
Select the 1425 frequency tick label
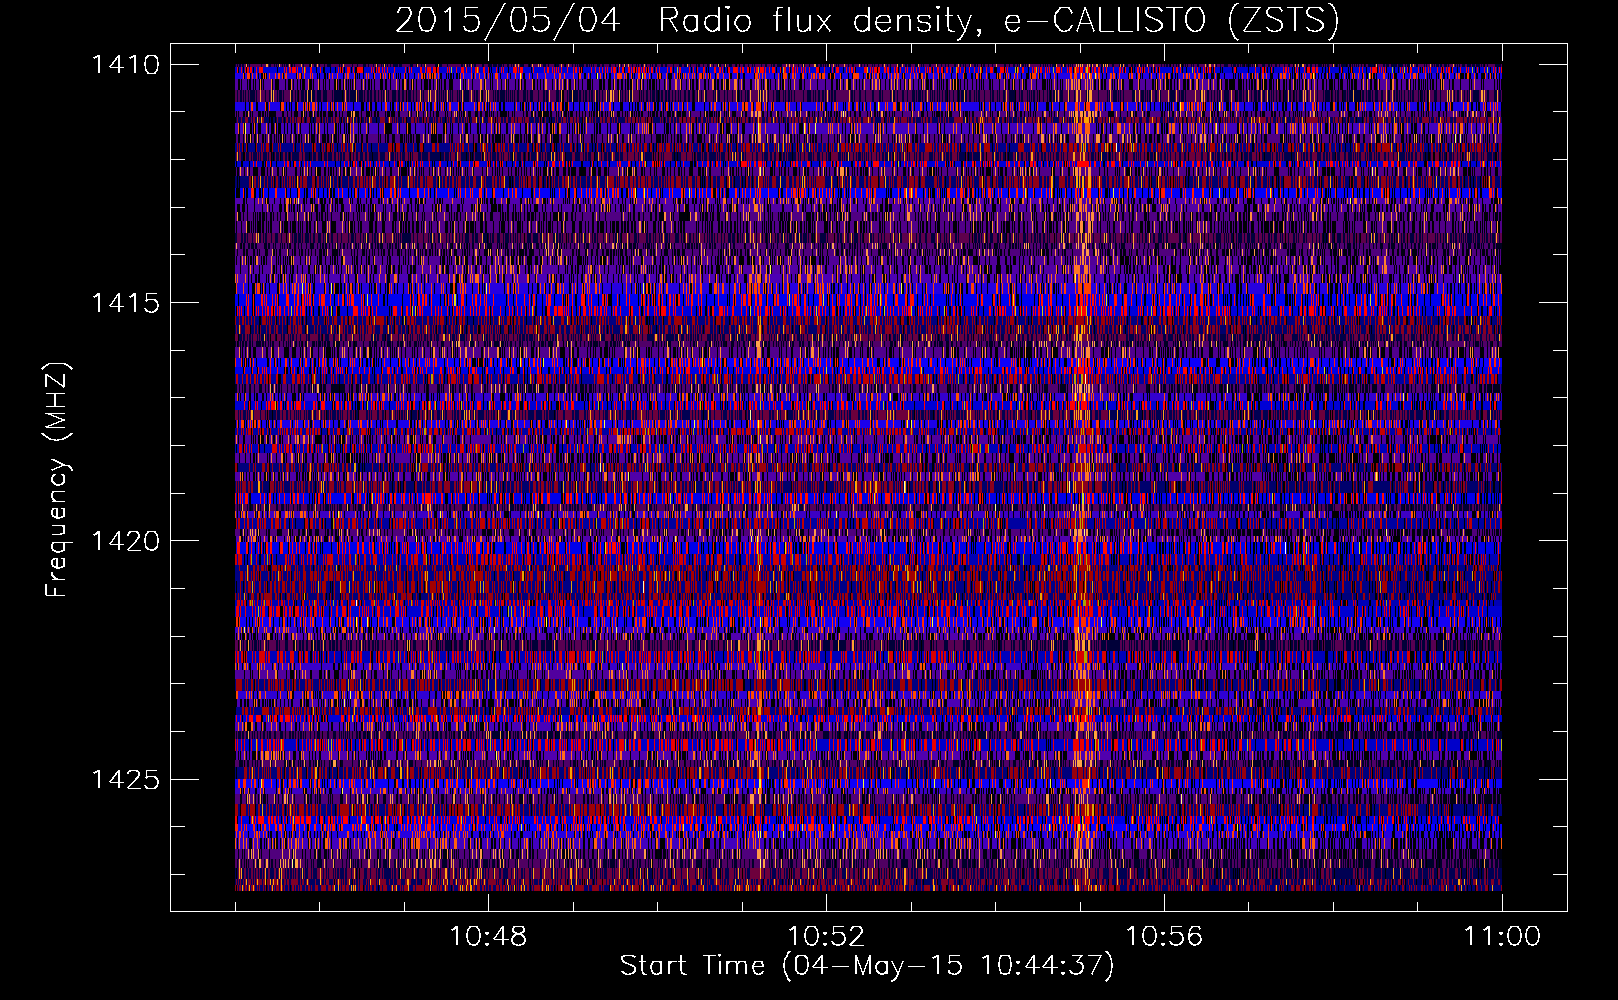125,779
